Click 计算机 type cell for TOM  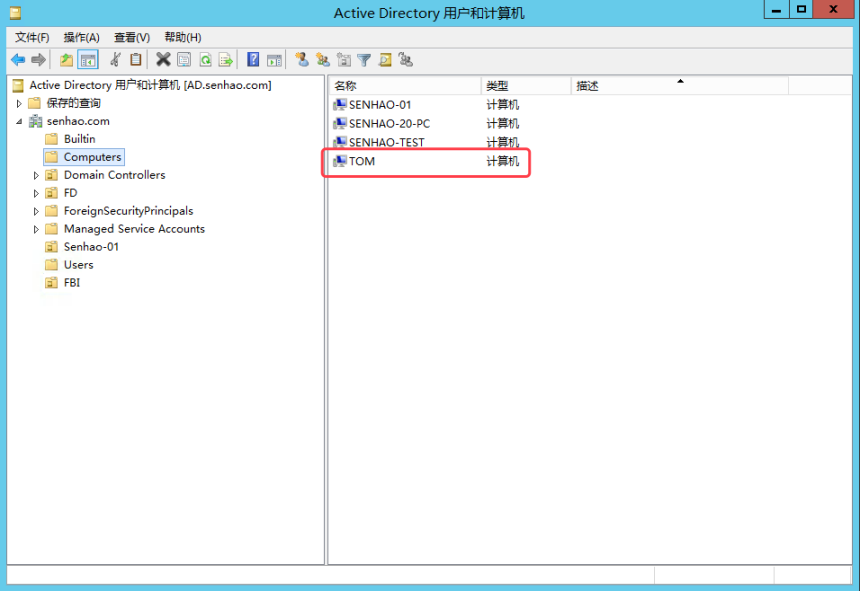[503, 161]
